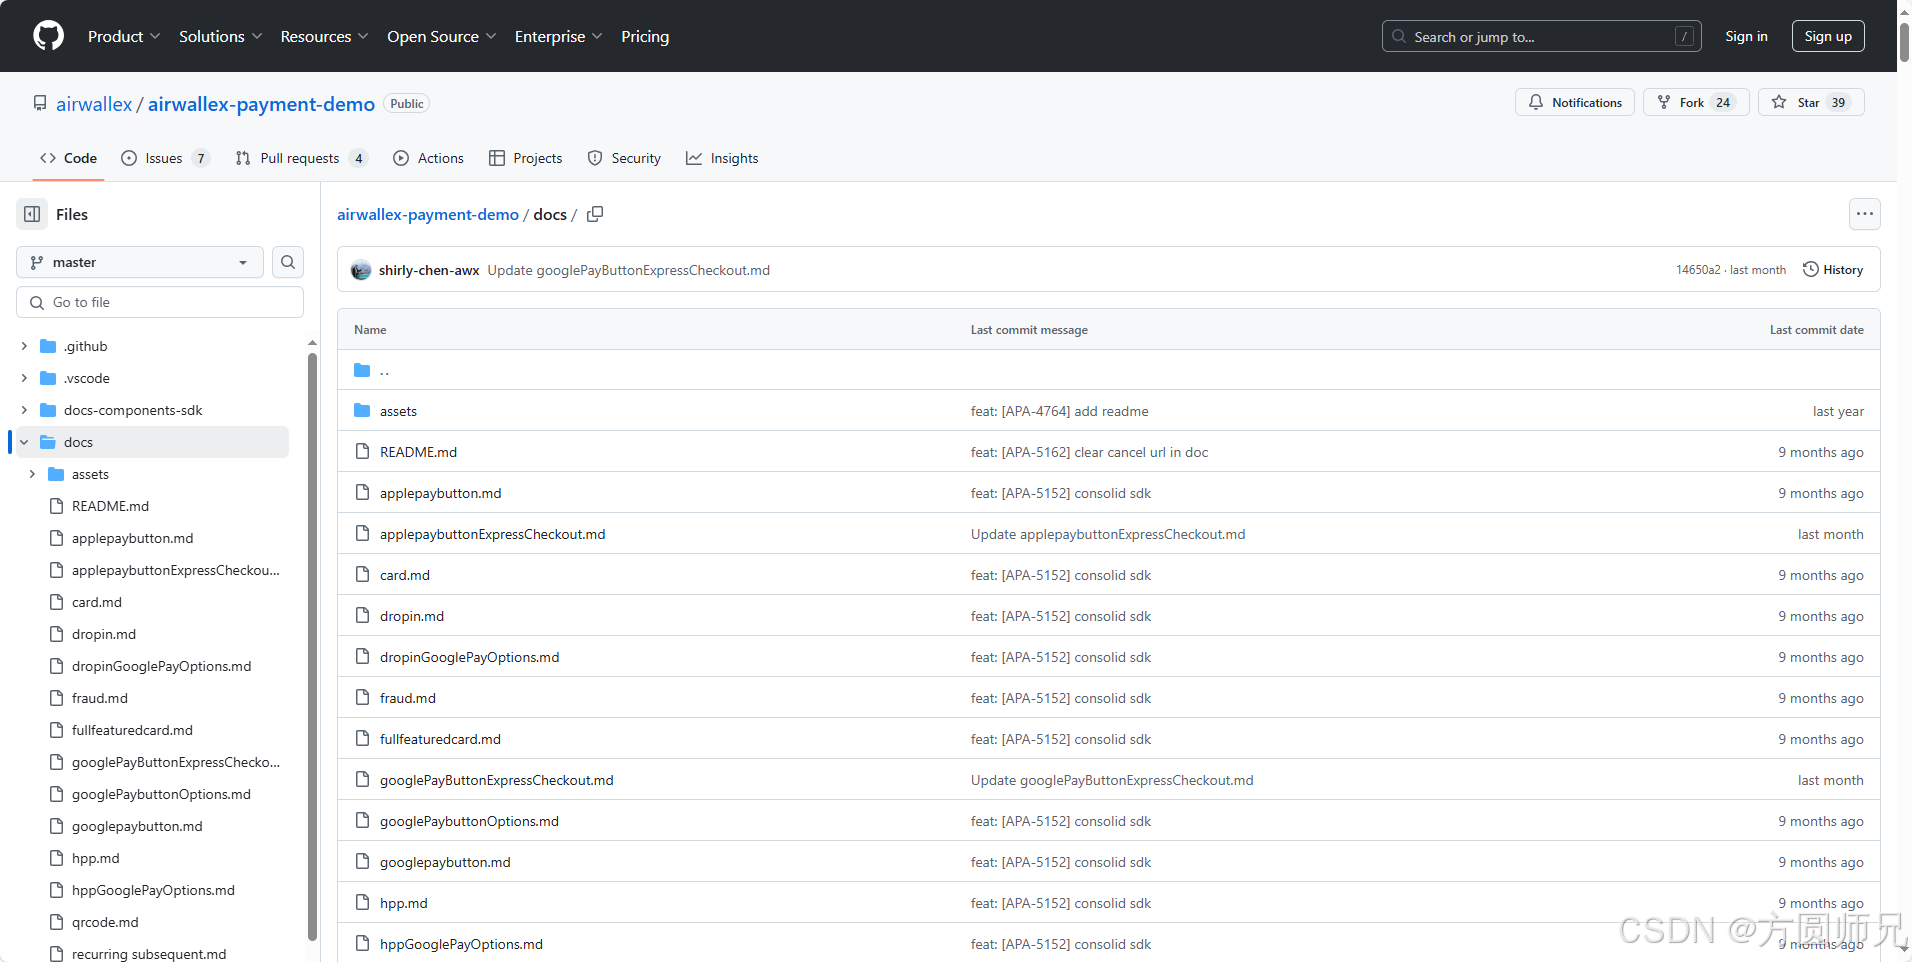Open the Product menu

[x=124, y=36]
